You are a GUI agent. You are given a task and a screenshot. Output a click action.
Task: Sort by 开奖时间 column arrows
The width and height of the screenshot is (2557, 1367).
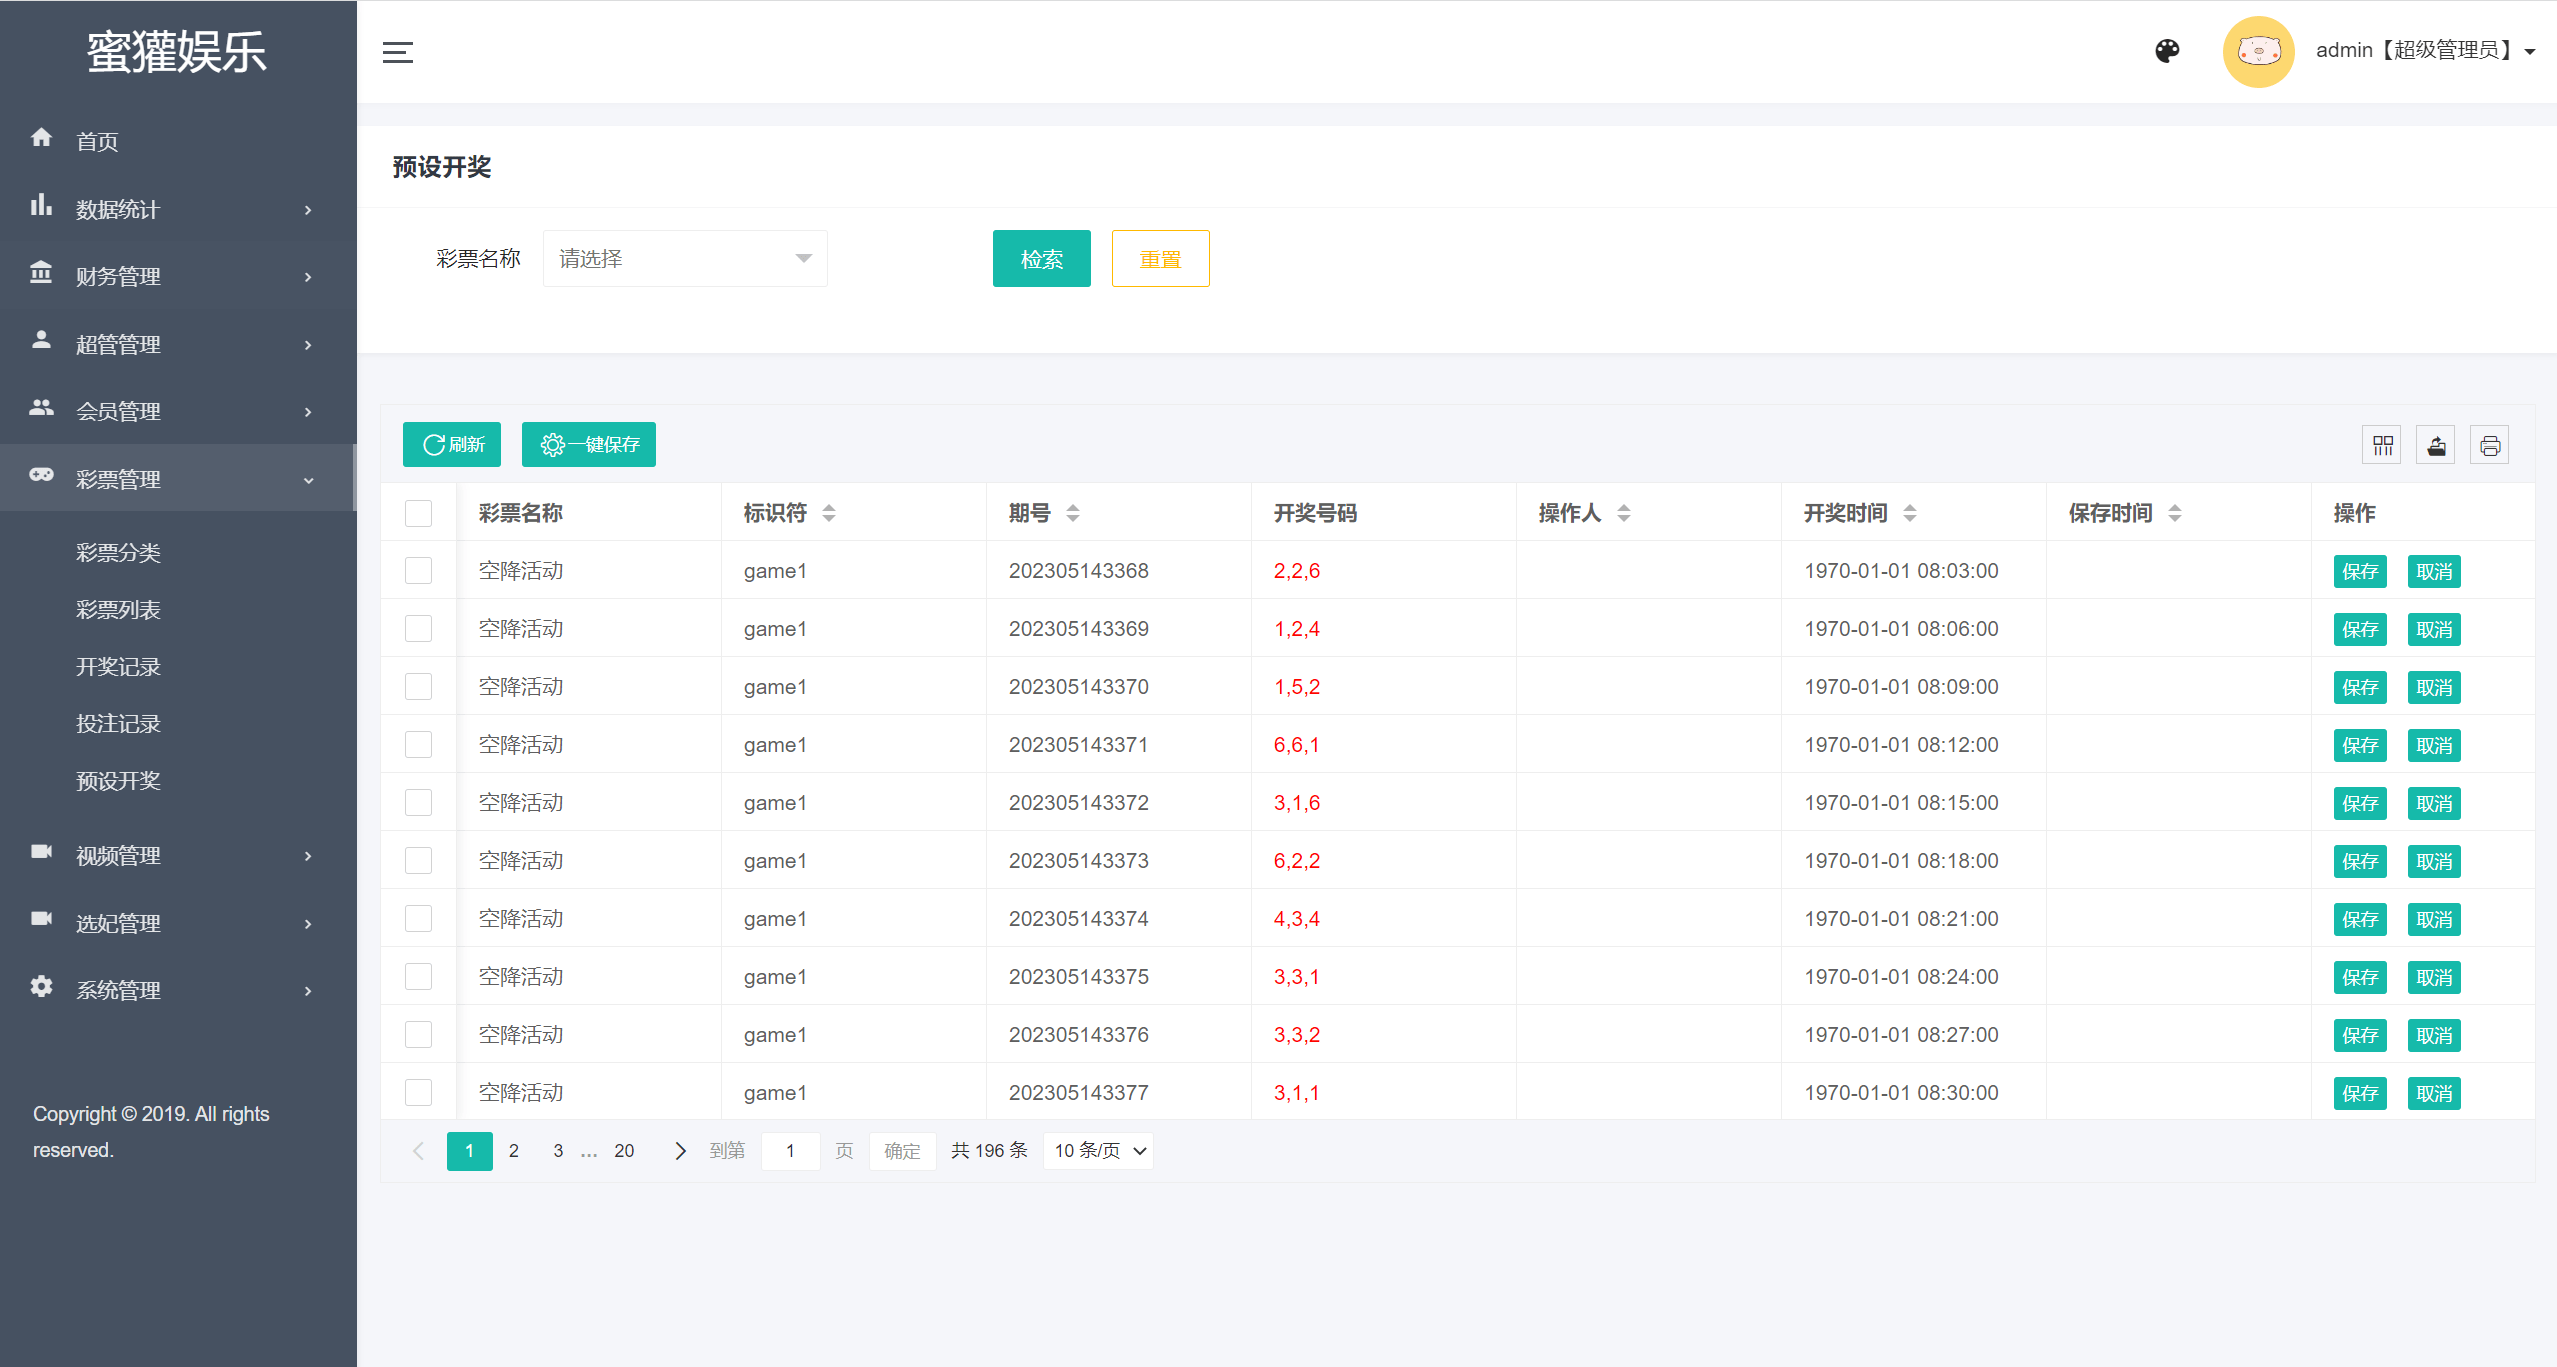[1910, 513]
